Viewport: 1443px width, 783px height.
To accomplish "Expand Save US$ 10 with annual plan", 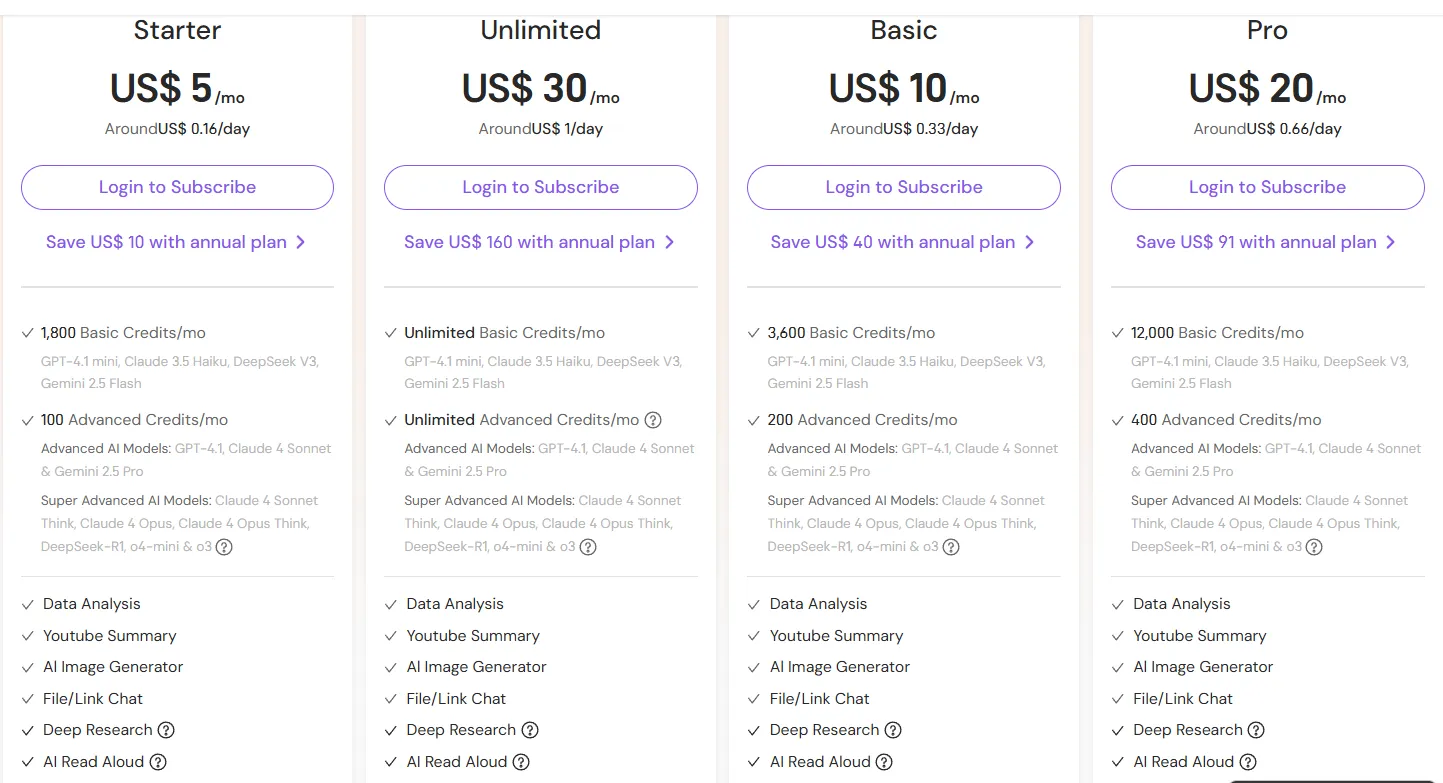I will point(176,242).
